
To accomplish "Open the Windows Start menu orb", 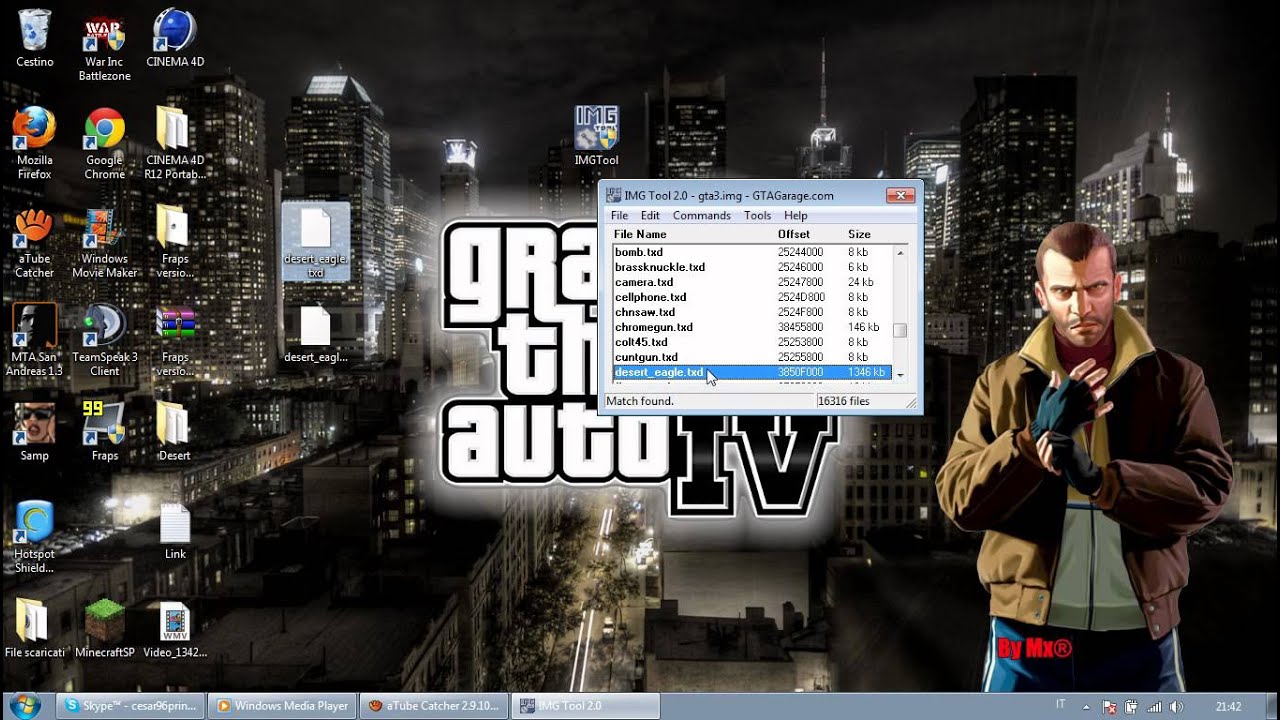I will pyautogui.click(x=23, y=706).
